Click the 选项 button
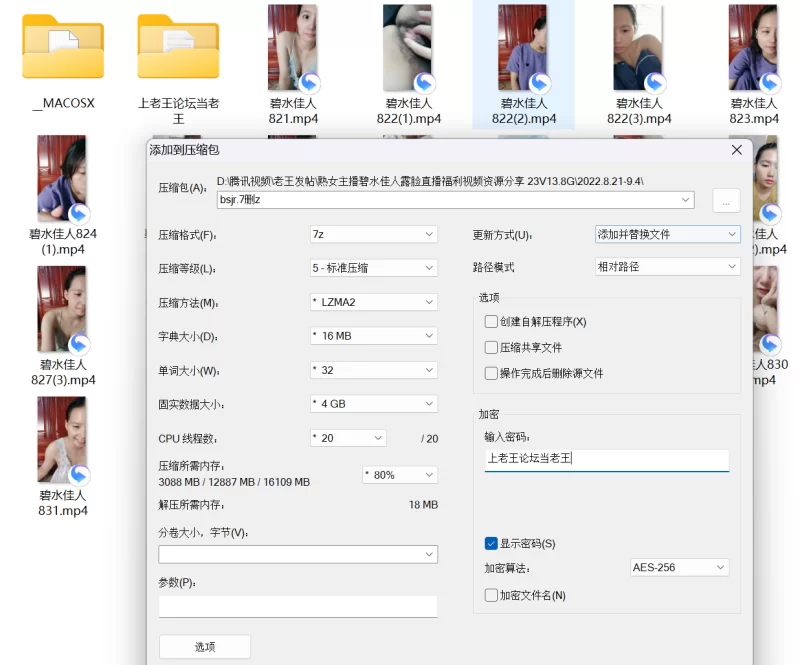800x665 pixels. tap(204, 647)
